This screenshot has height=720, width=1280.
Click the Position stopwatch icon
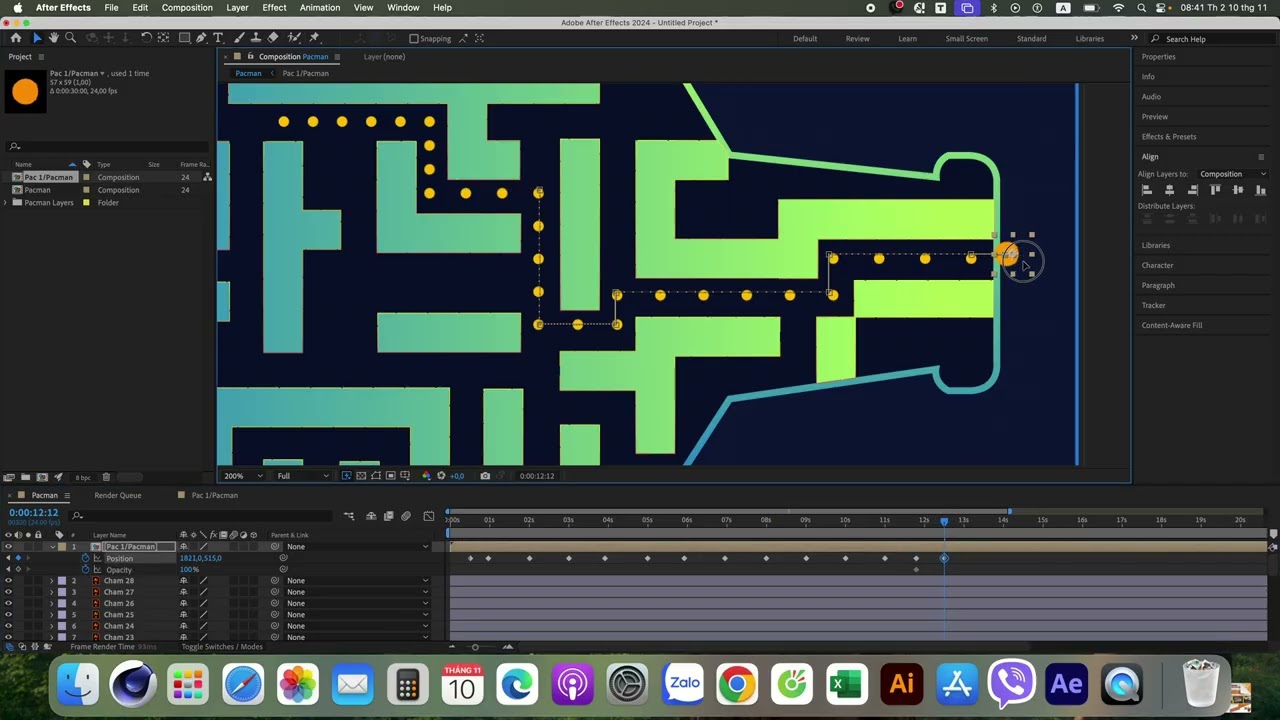(85, 558)
